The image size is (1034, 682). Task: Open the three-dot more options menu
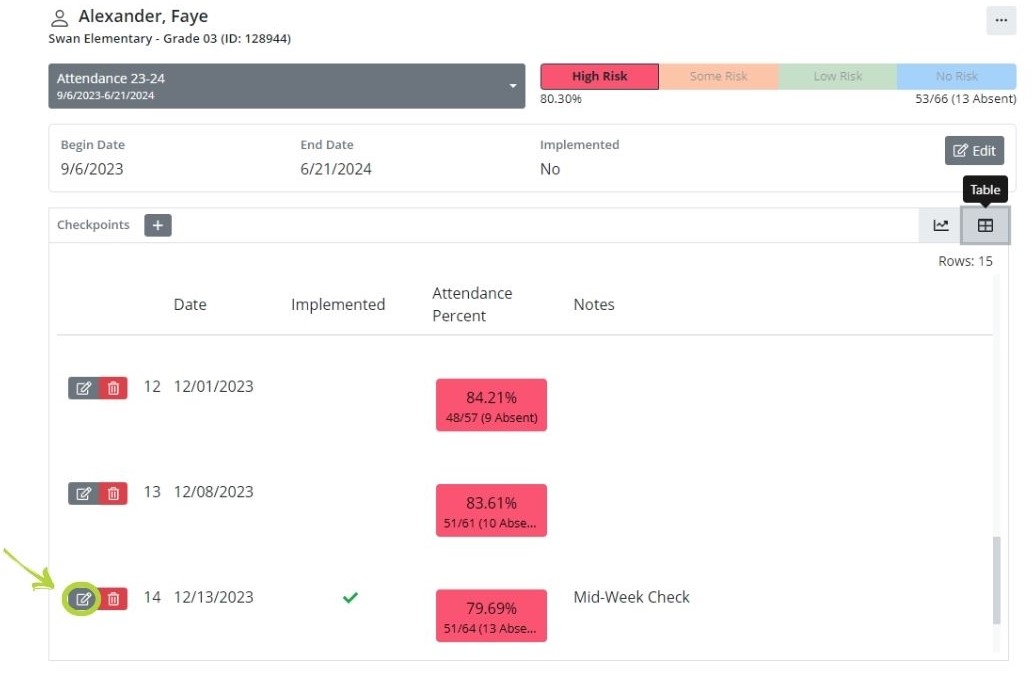pyautogui.click(x=1001, y=20)
